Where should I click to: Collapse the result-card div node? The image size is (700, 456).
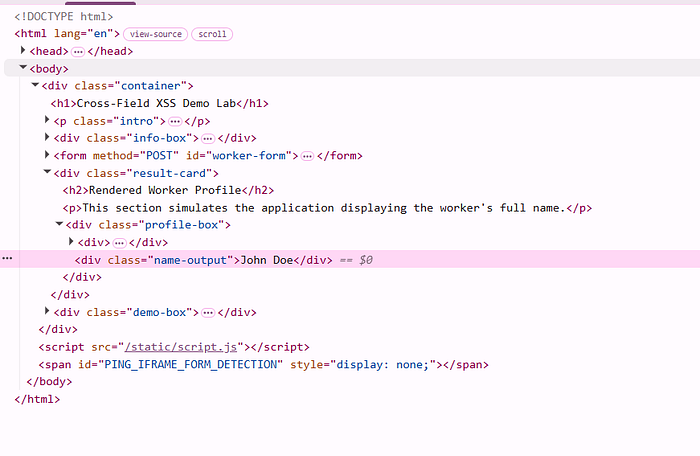click(47, 172)
